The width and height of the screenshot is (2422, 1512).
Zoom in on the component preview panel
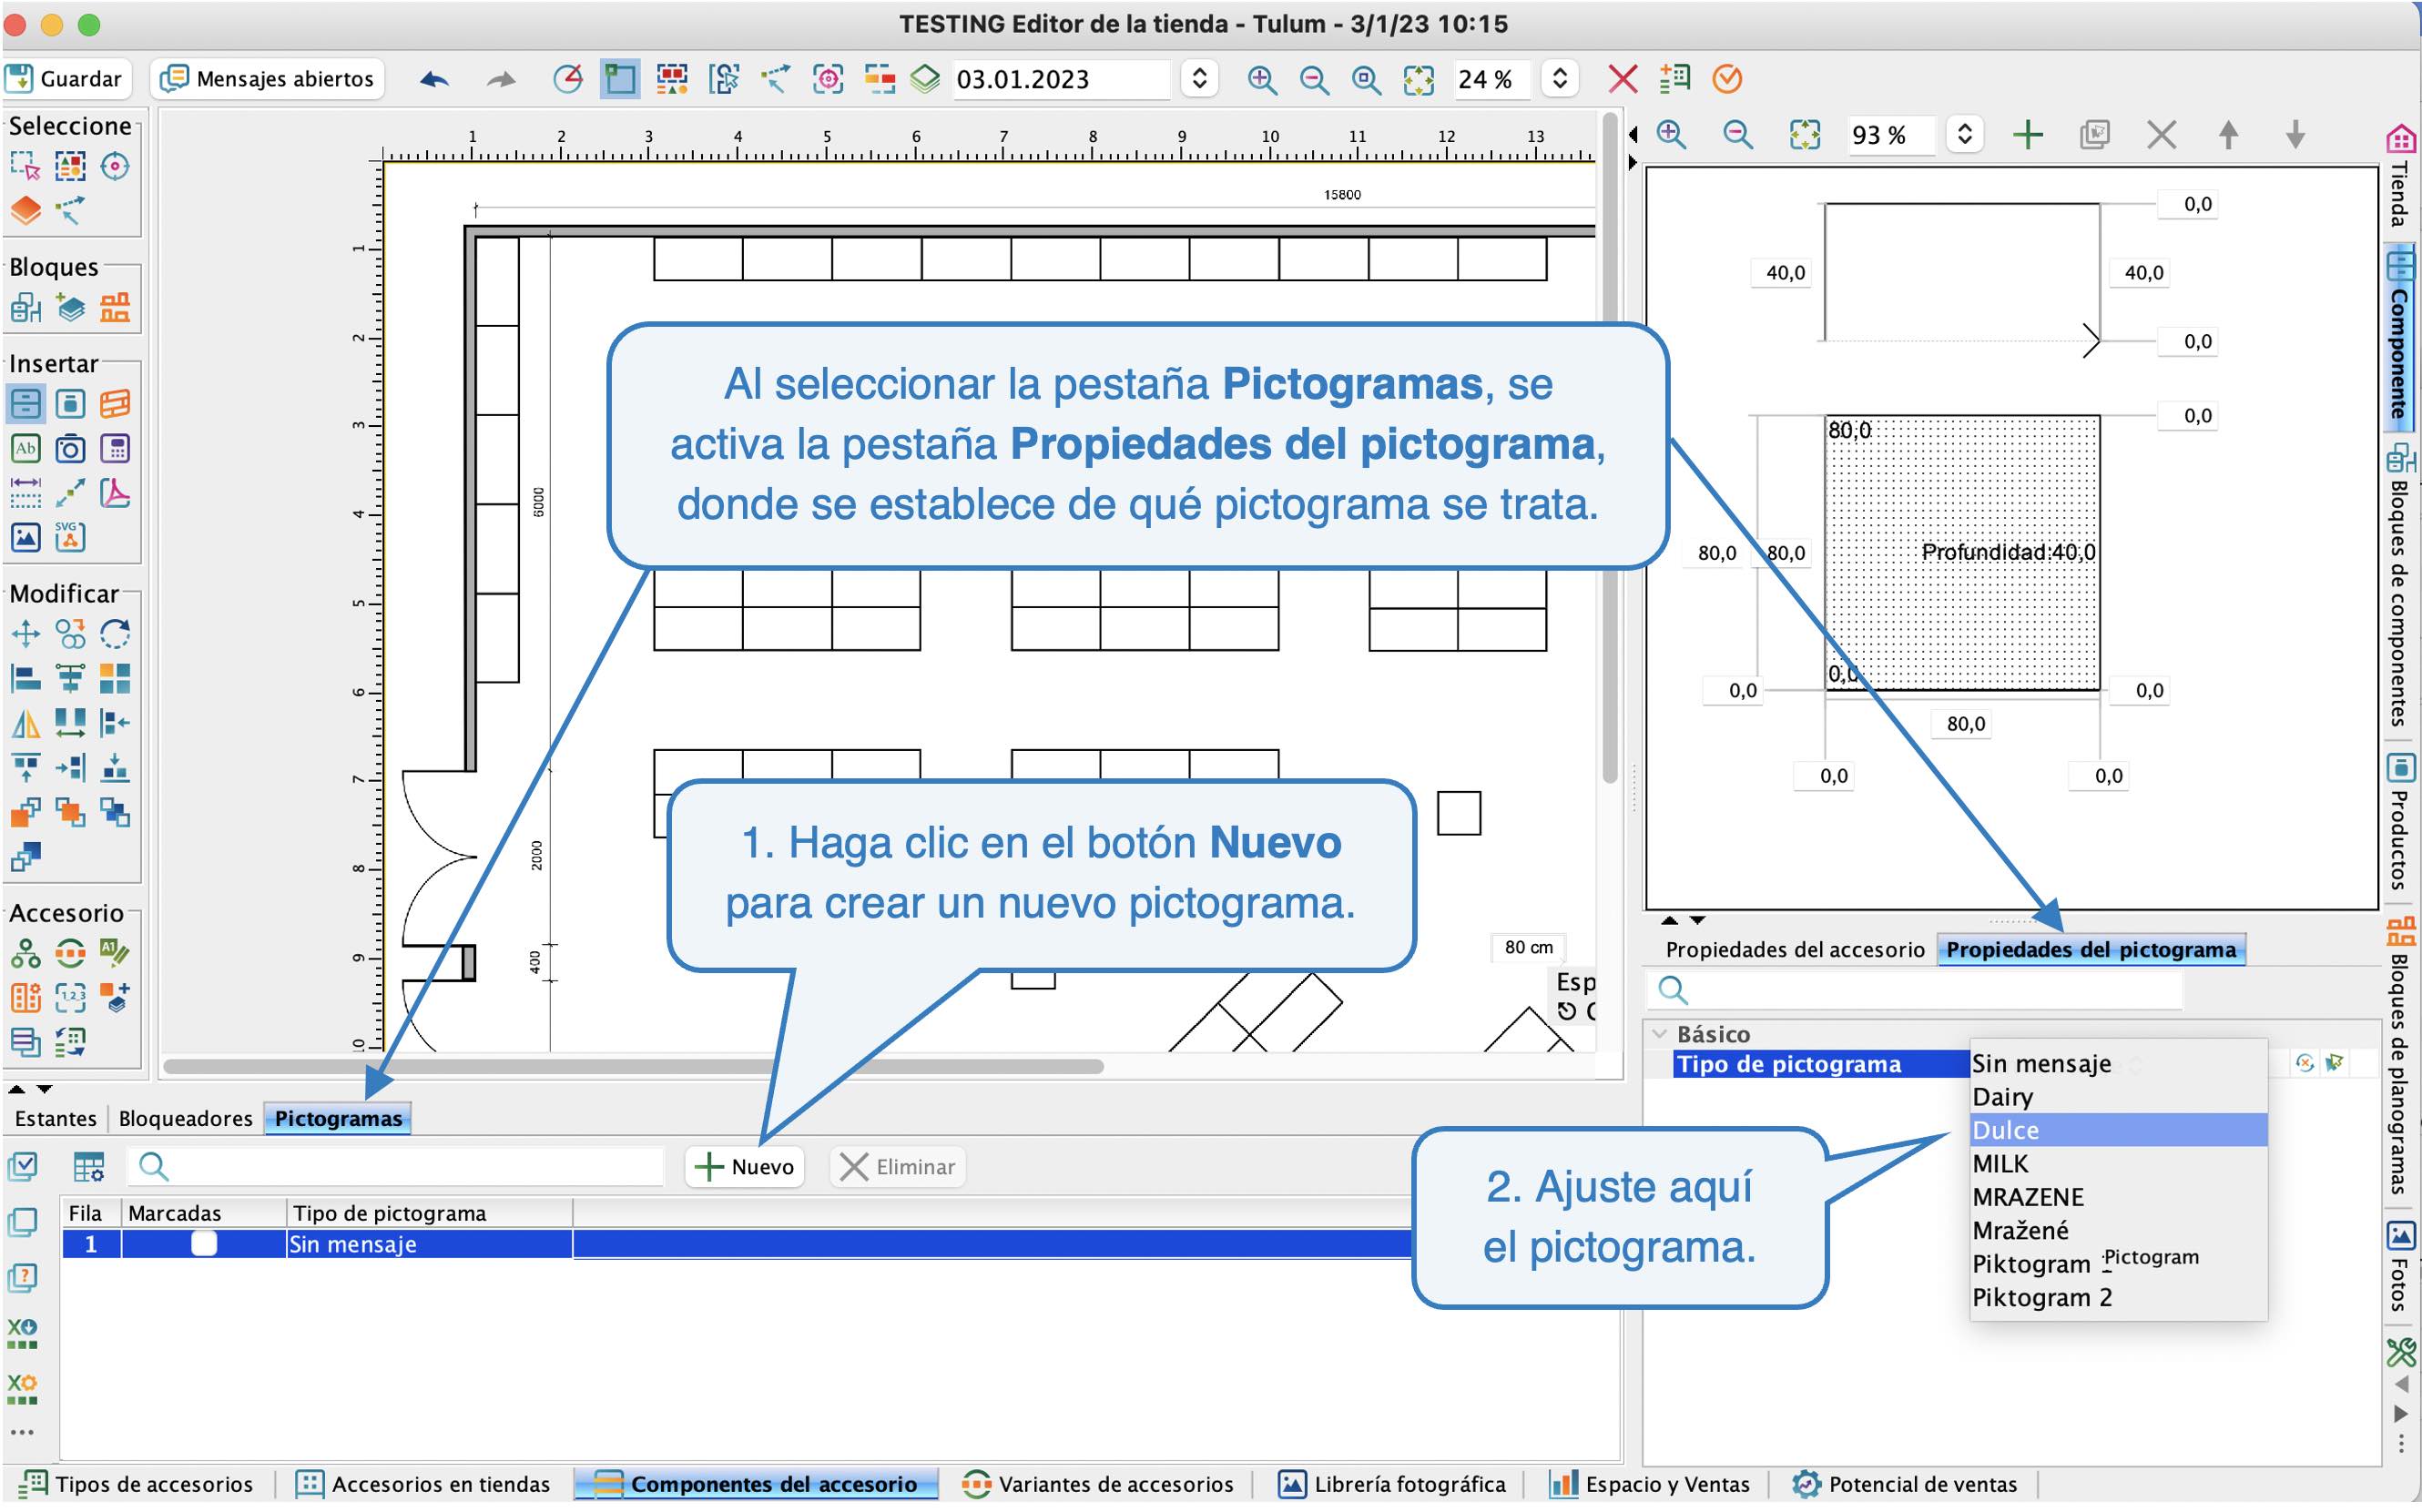pyautogui.click(x=1671, y=134)
